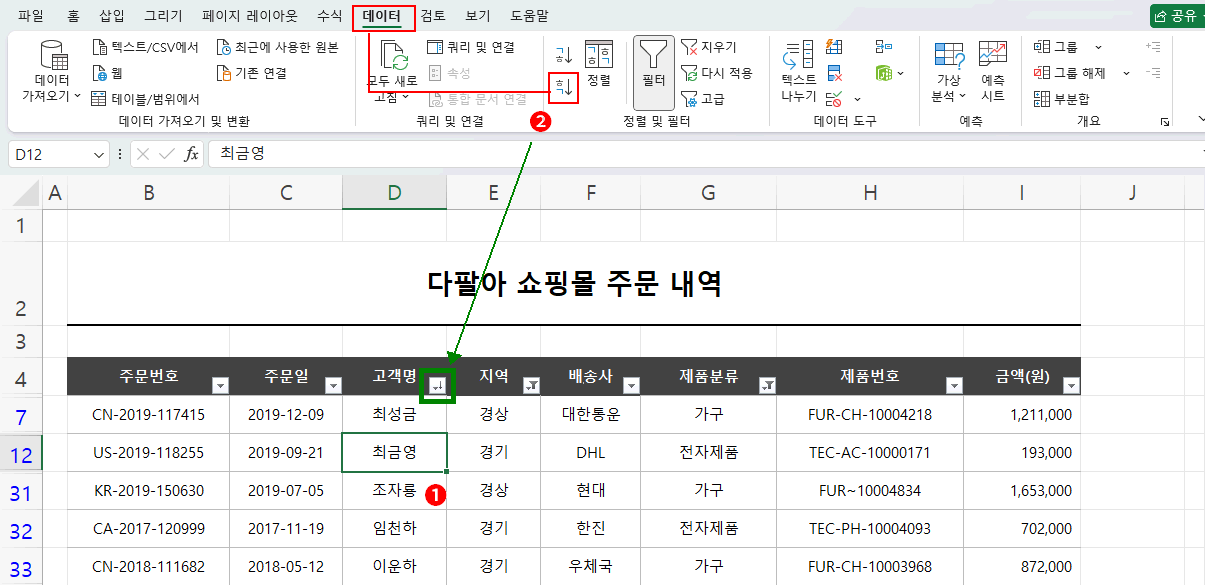
Task: Open the Help (도움말) tab
Action: click(529, 16)
